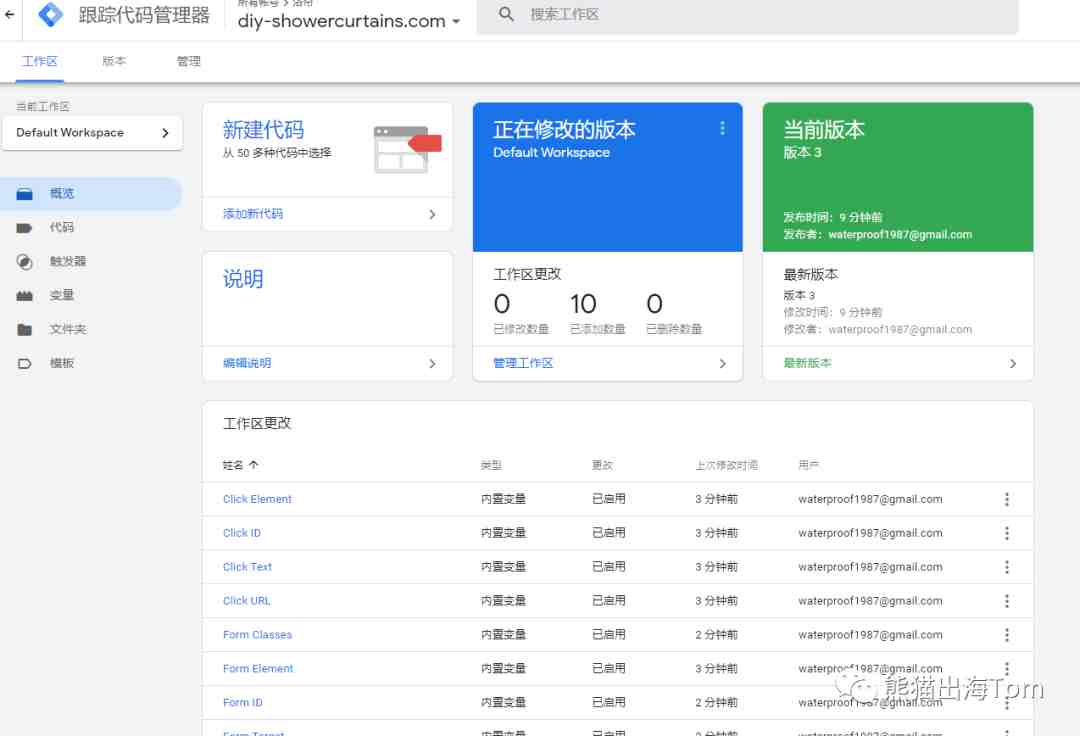Open the 模板 templates icon in sidebar
Screen dimensions: 1080x736
[x=24, y=364]
